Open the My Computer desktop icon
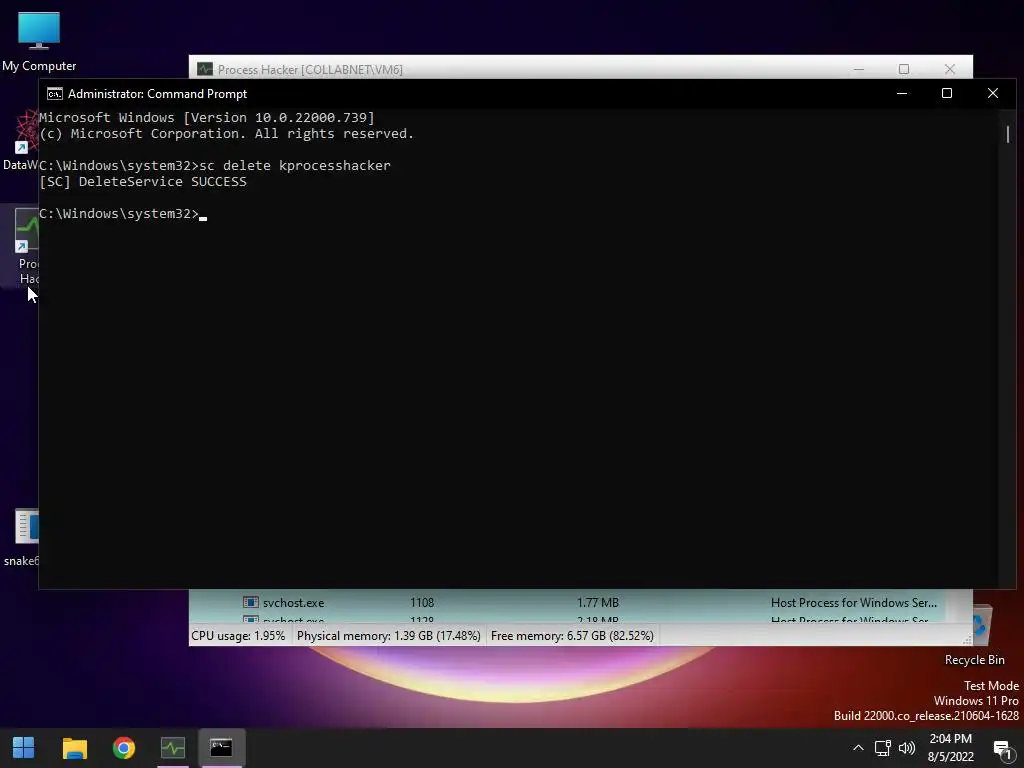Viewport: 1024px width, 768px height. pos(39,41)
